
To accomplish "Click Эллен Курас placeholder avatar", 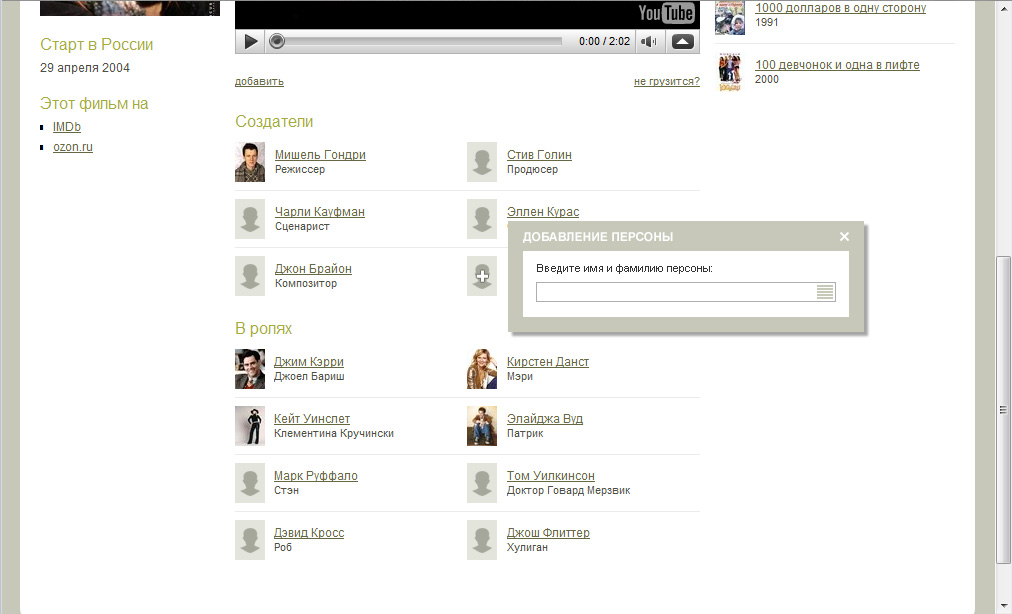I will point(482,219).
